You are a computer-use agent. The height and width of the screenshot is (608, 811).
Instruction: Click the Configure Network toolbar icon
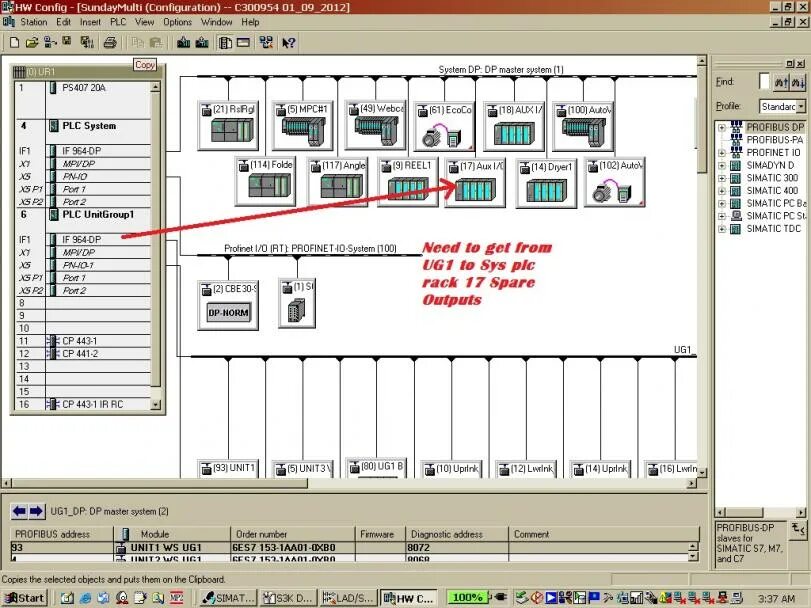[x=266, y=42]
